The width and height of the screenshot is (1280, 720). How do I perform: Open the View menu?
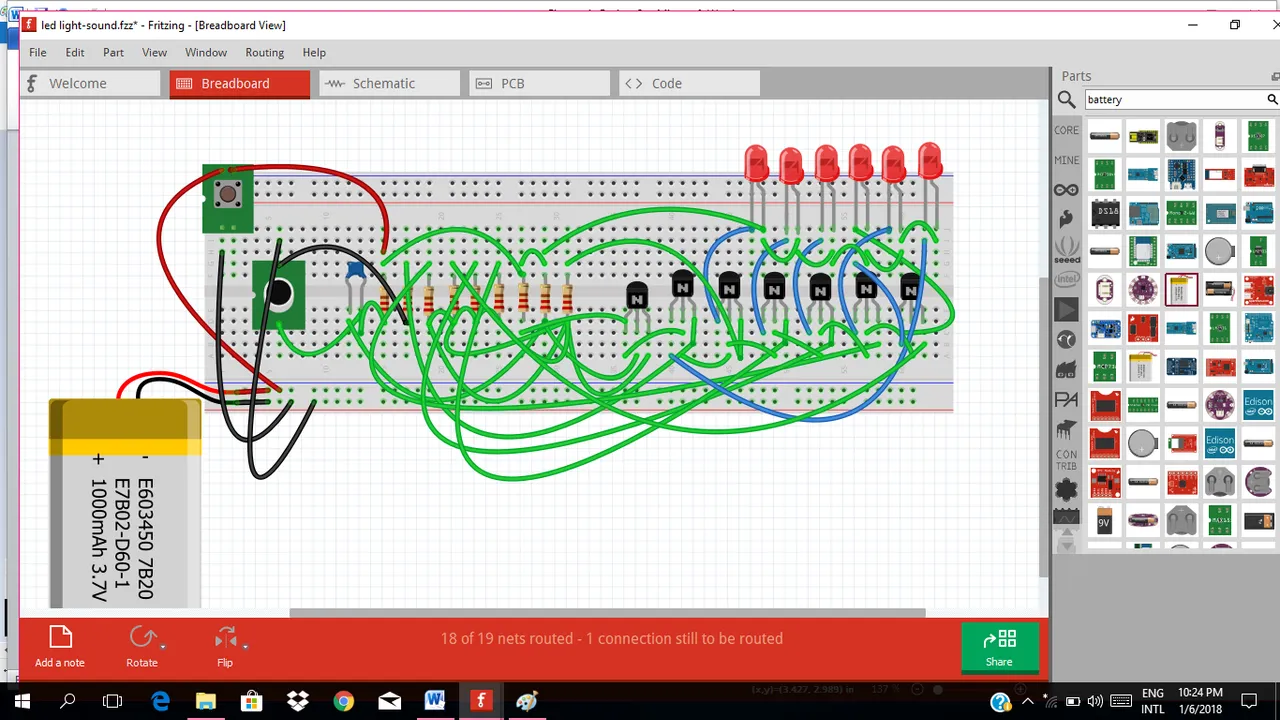[154, 52]
